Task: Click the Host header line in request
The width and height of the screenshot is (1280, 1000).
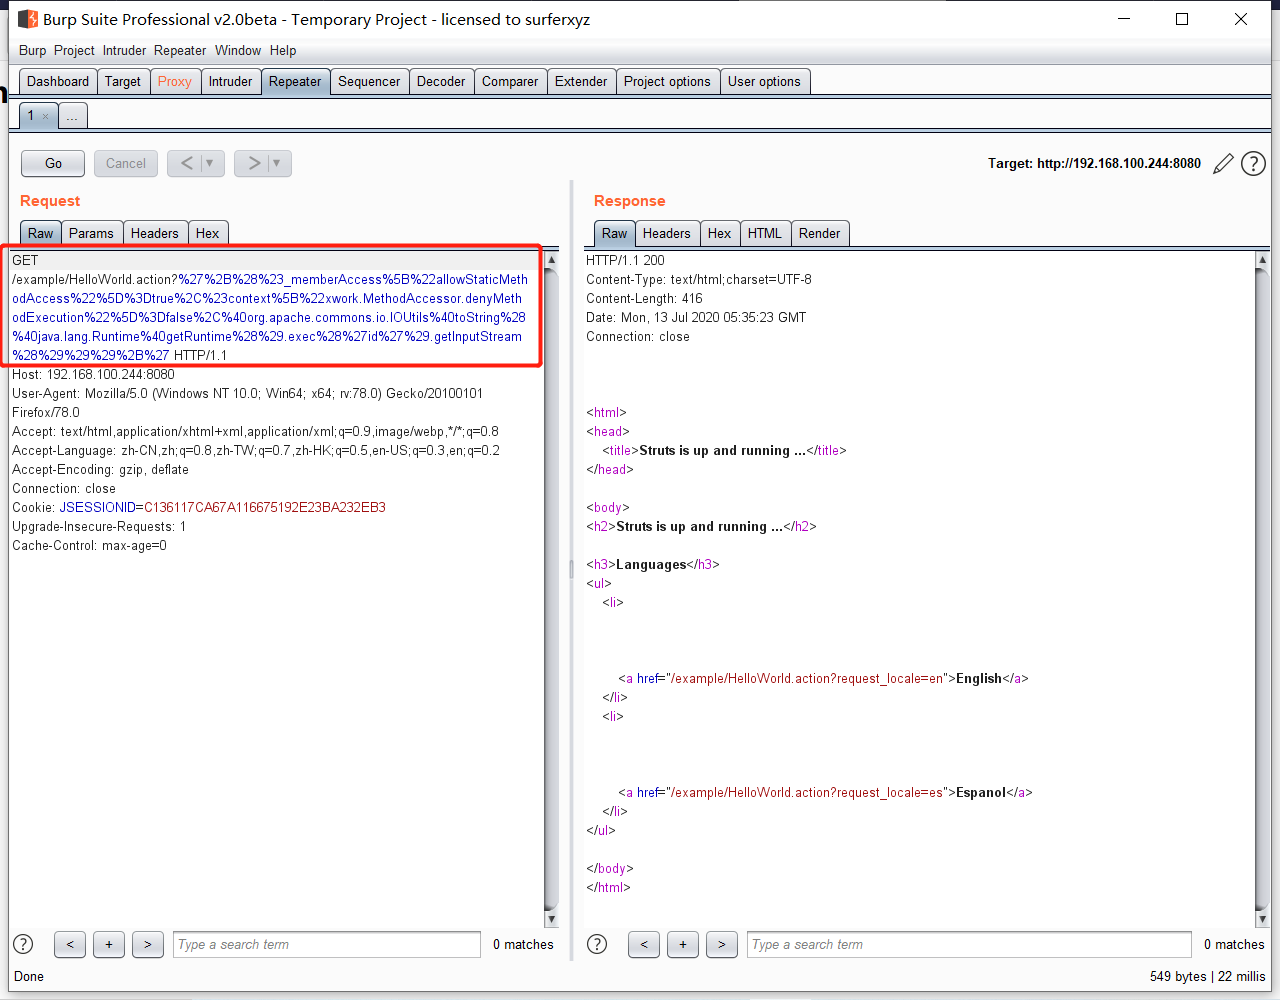Action: pyautogui.click(x=93, y=374)
